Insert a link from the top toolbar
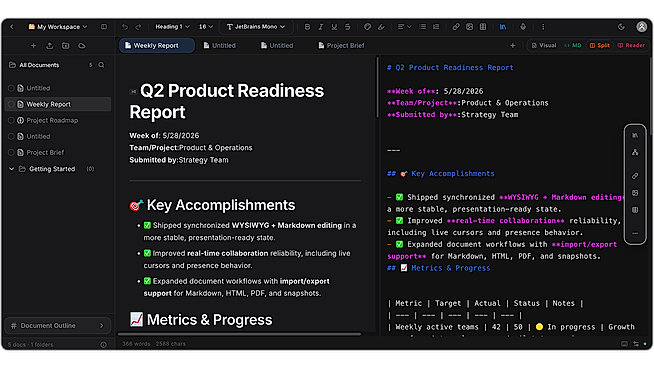 (456, 27)
